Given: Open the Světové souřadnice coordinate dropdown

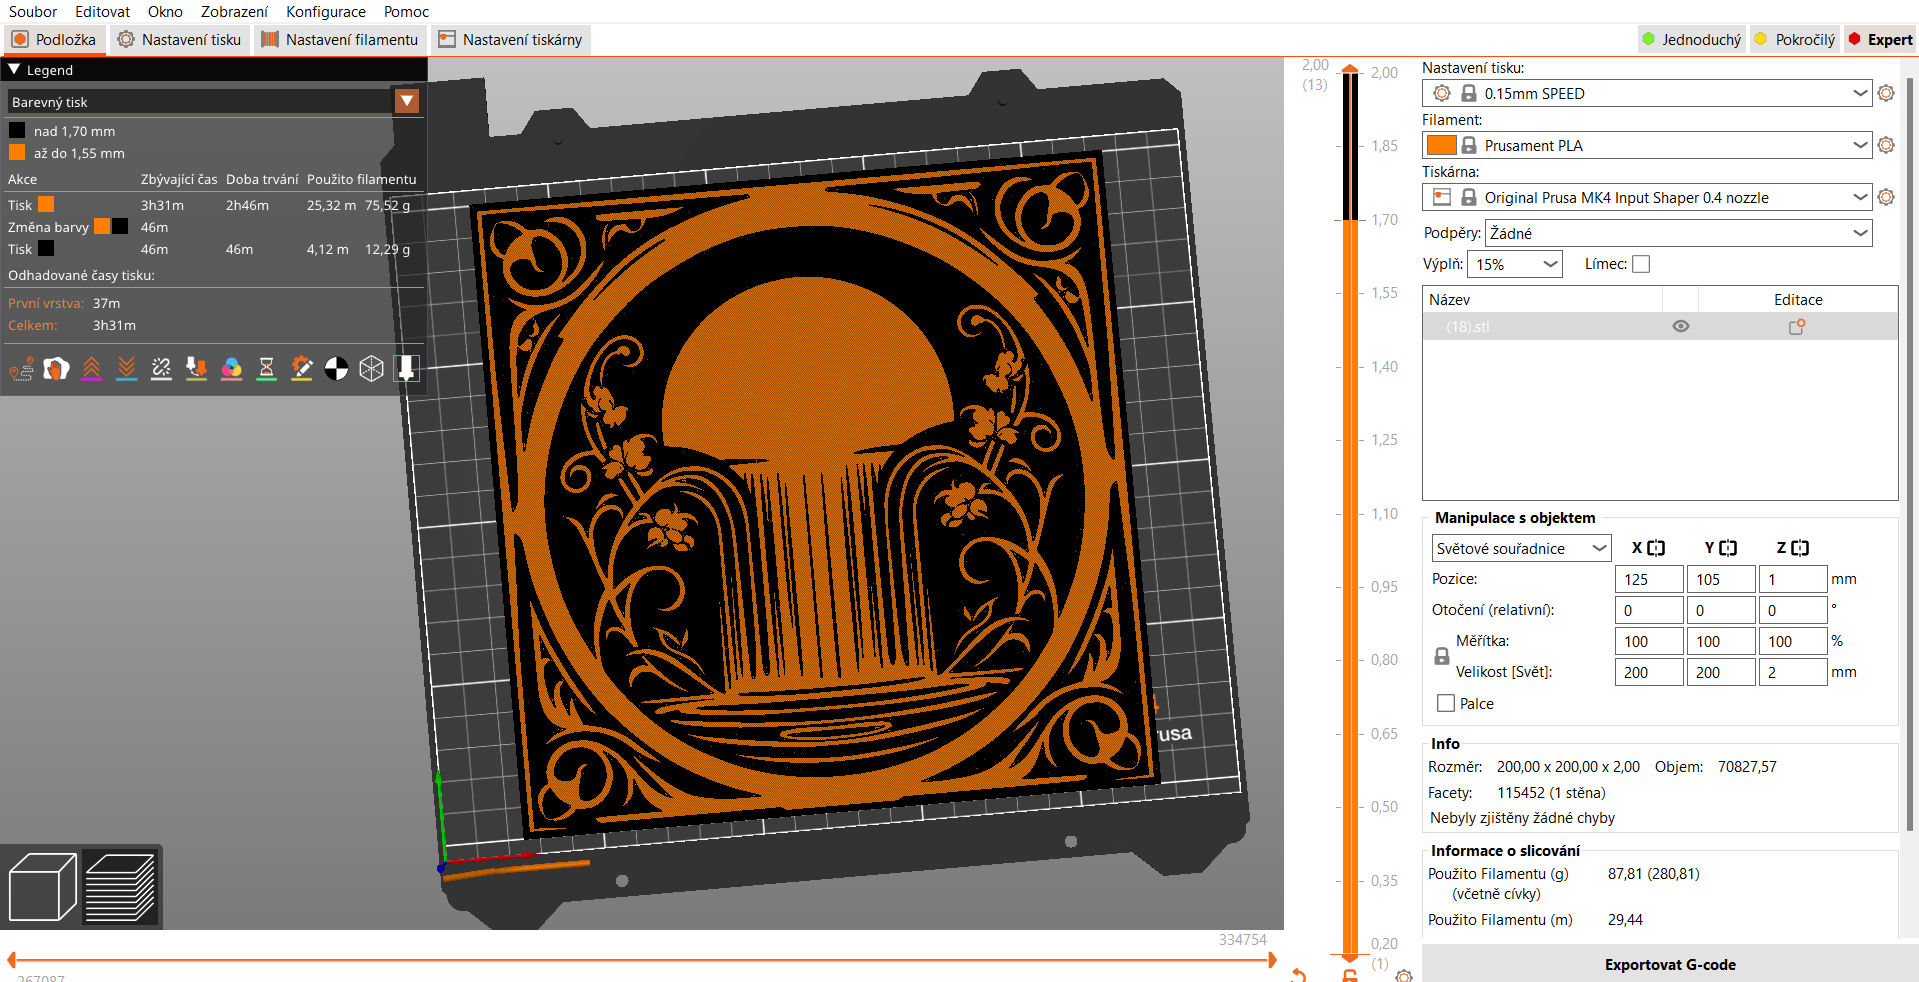Looking at the screenshot, I should 1521,548.
